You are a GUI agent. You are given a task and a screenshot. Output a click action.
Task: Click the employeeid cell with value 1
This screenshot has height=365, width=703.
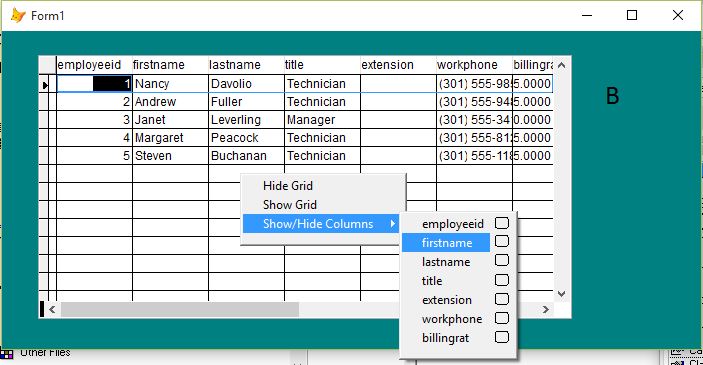click(94, 84)
